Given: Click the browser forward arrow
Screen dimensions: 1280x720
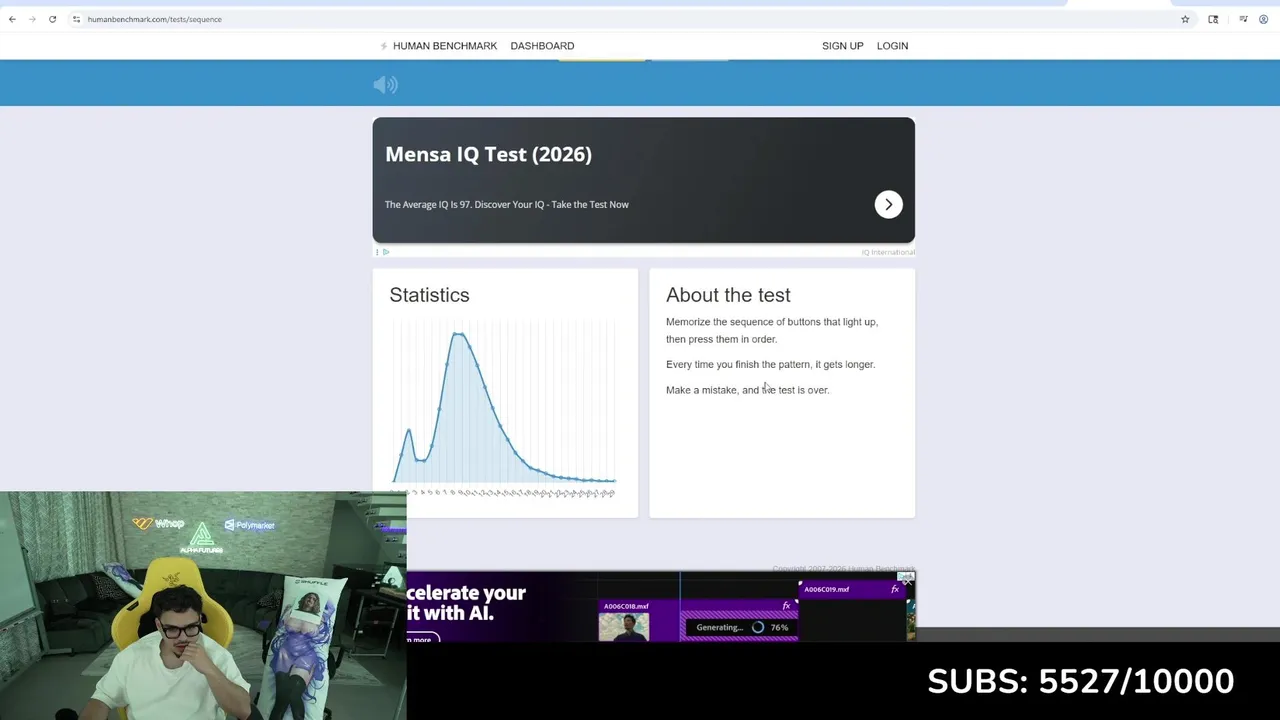Looking at the screenshot, I should tap(32, 19).
